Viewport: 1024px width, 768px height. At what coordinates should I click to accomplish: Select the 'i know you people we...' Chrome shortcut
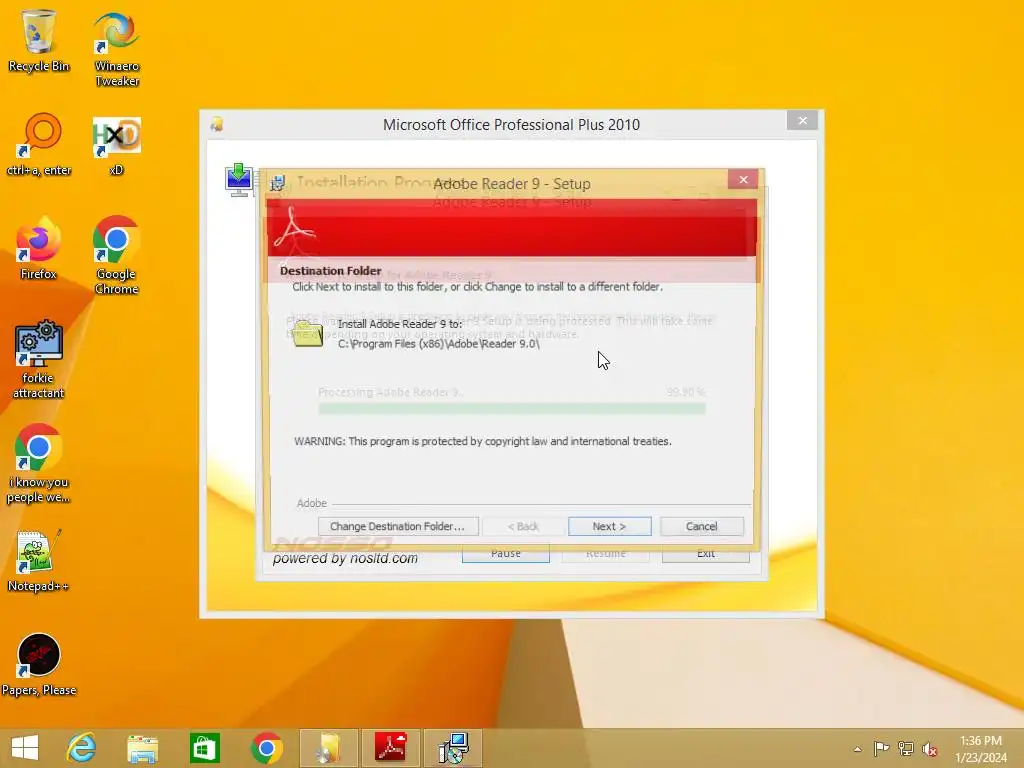click(39, 464)
